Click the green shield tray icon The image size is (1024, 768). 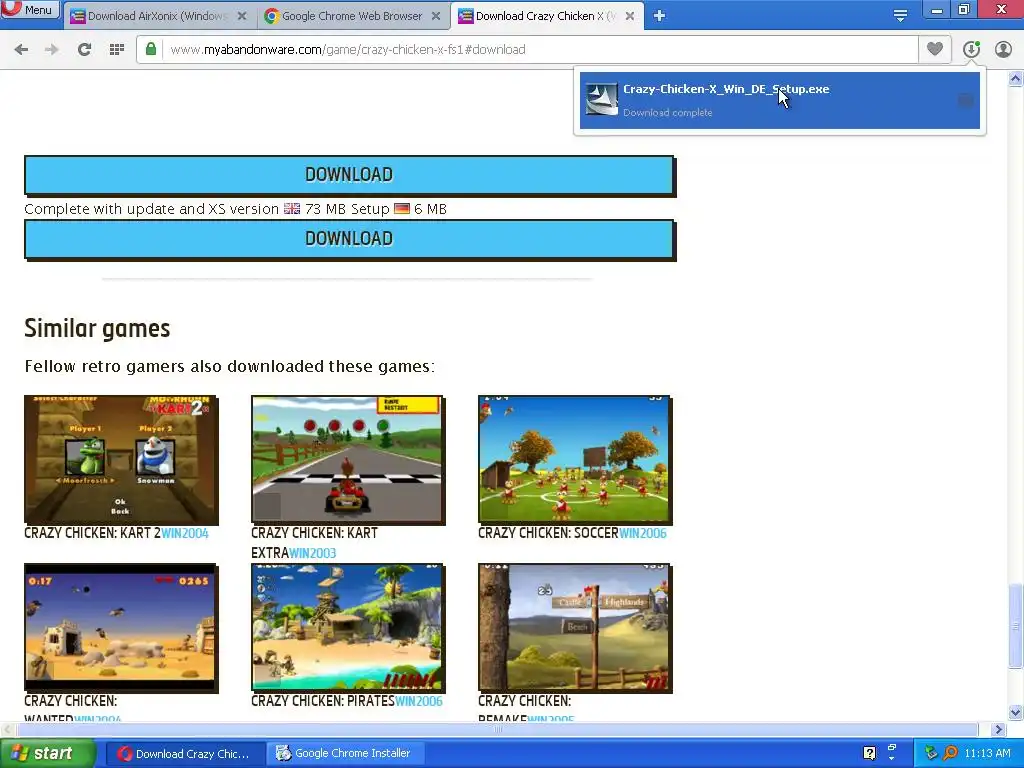[x=931, y=753]
